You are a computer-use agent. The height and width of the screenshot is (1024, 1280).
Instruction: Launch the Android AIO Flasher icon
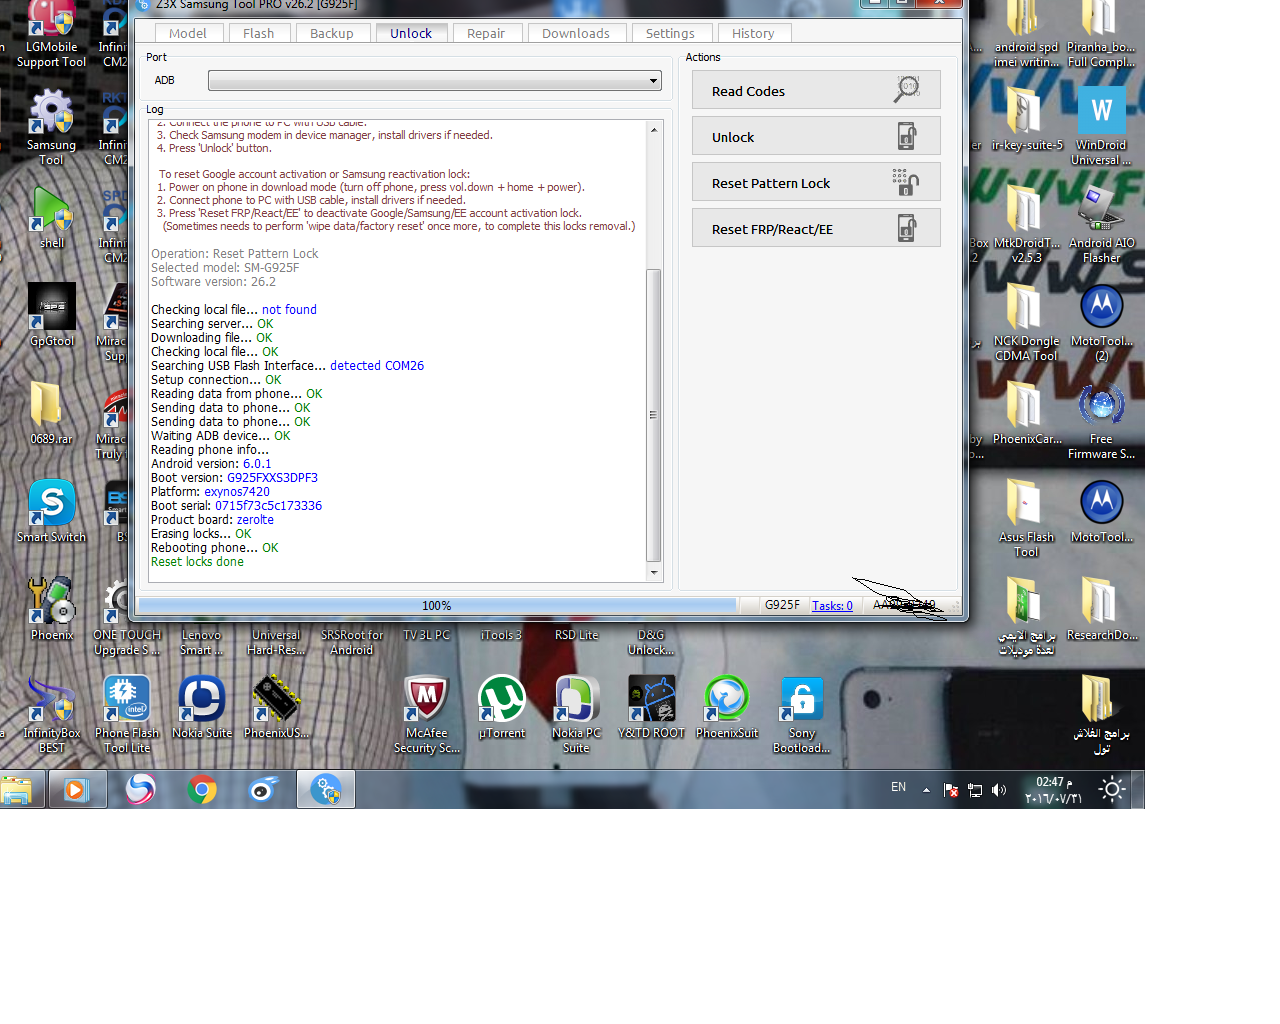[1102, 224]
